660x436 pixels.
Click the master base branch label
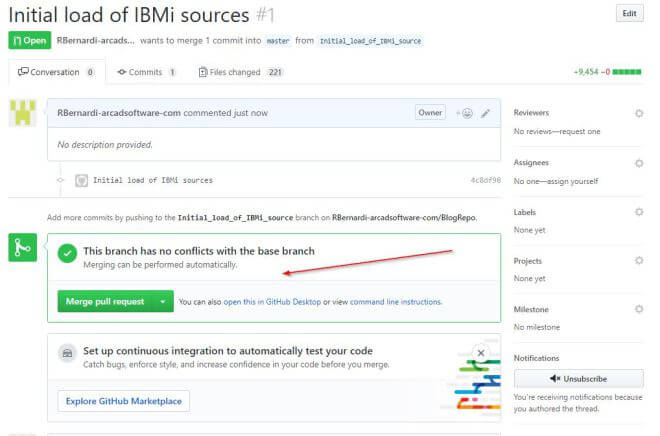[278, 41]
